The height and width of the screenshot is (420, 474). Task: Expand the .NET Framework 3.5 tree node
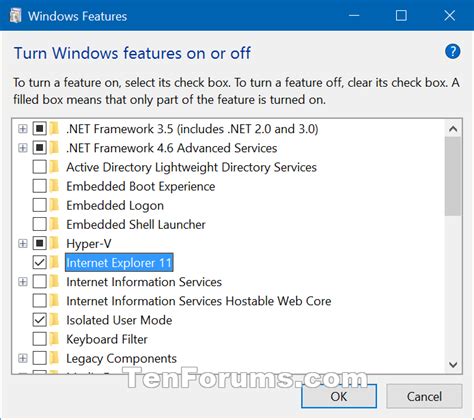23,128
